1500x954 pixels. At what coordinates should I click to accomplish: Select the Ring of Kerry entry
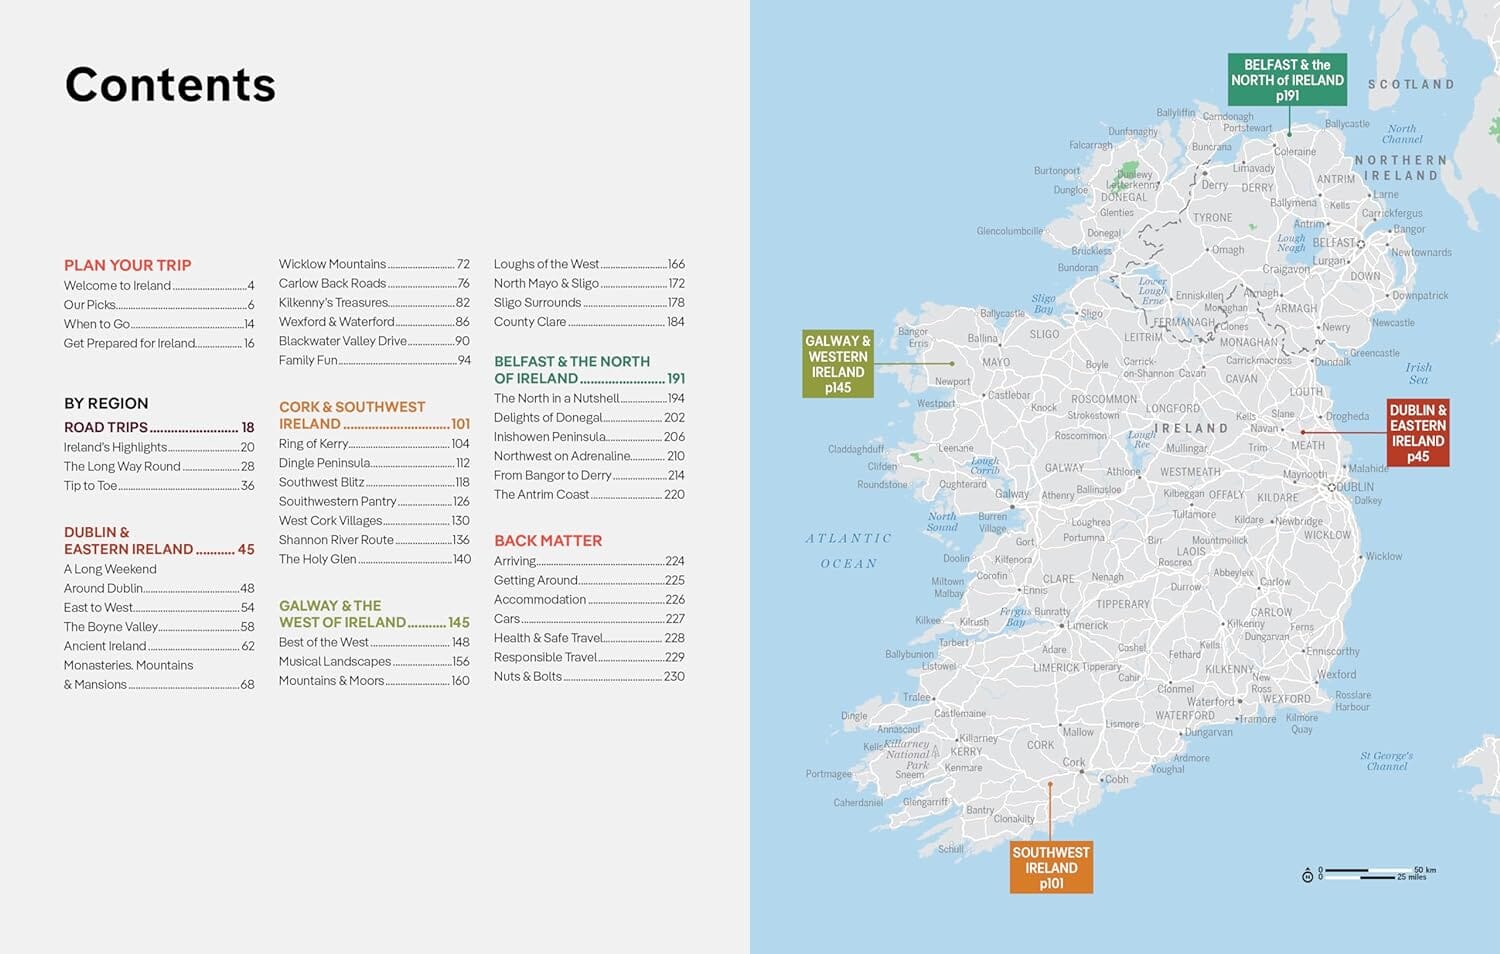coord(316,443)
